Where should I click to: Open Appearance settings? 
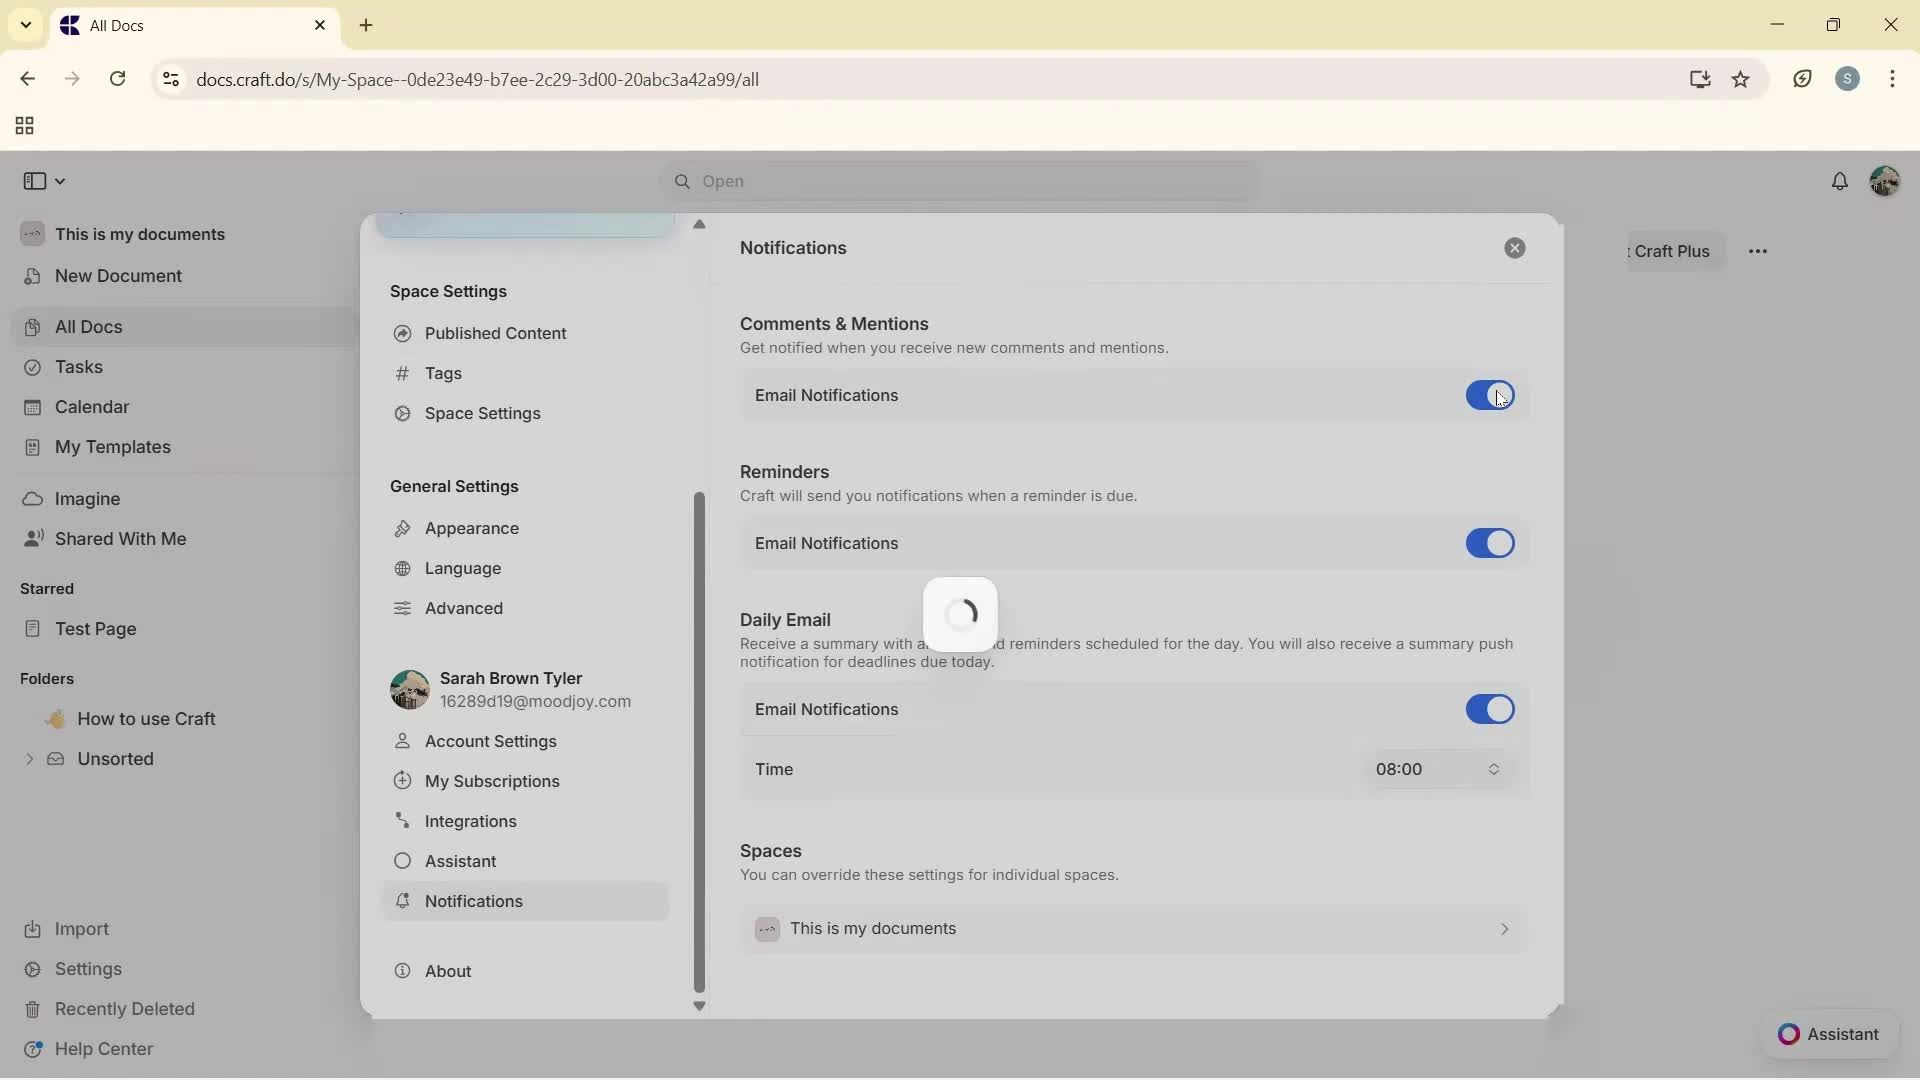tap(470, 528)
